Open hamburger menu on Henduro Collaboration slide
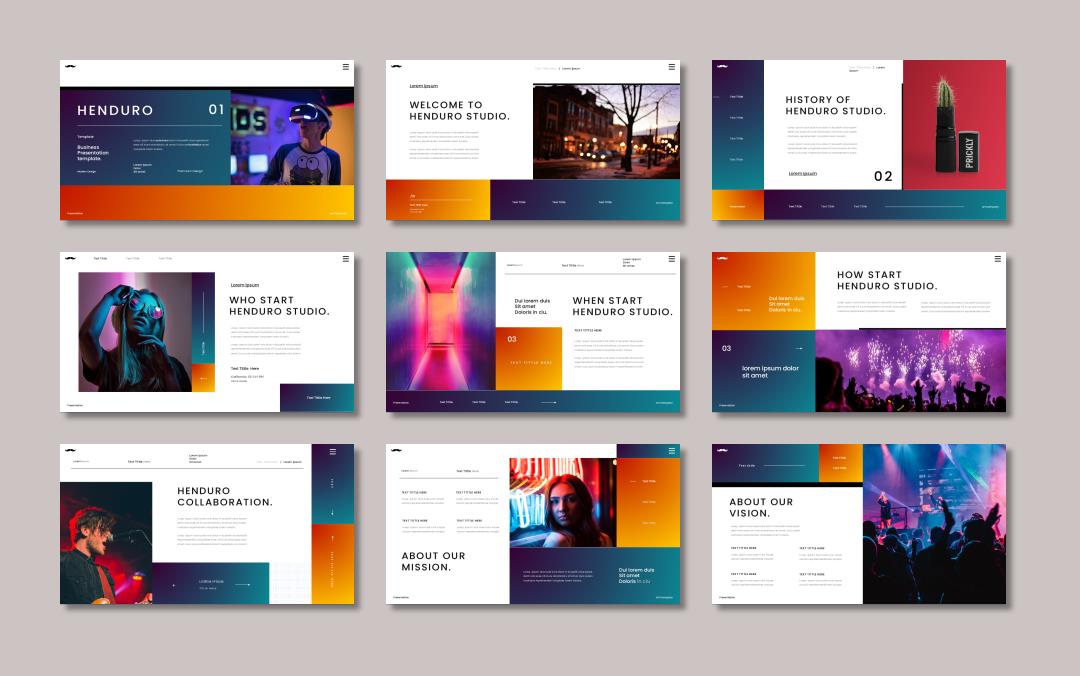 333,451
